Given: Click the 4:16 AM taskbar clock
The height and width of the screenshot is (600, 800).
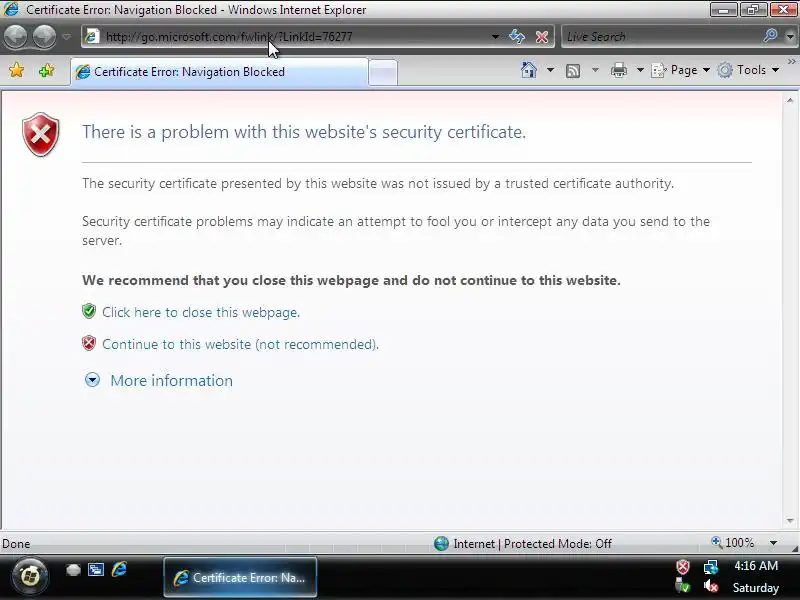Looking at the screenshot, I should point(756,566).
